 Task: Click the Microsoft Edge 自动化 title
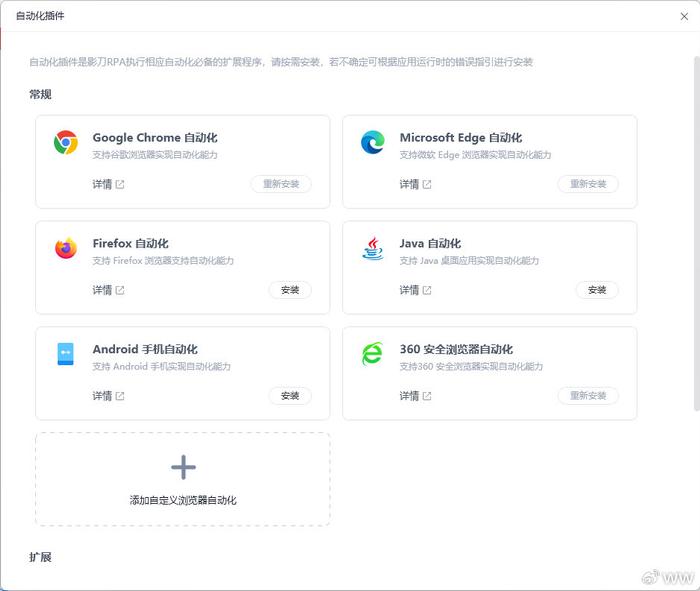coord(461,137)
